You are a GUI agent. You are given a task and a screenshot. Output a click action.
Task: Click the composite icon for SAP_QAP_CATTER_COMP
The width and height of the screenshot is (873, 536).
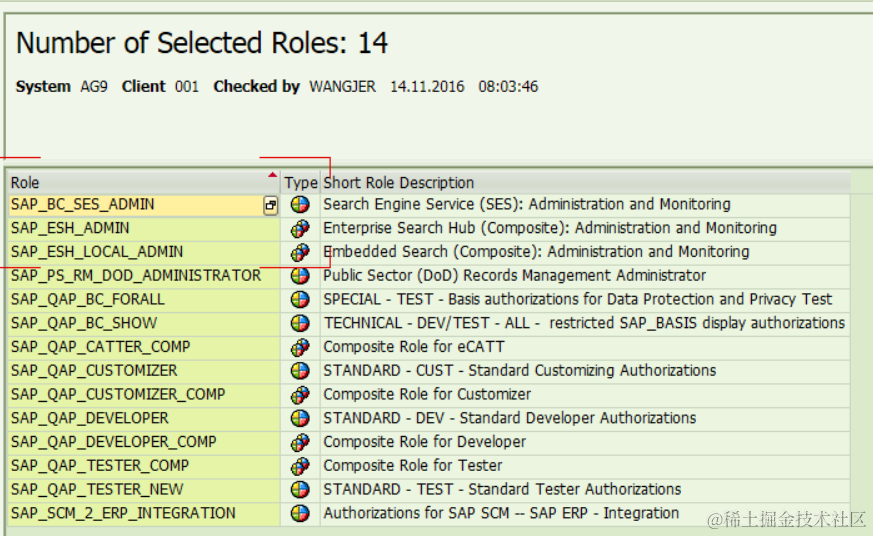(300, 347)
